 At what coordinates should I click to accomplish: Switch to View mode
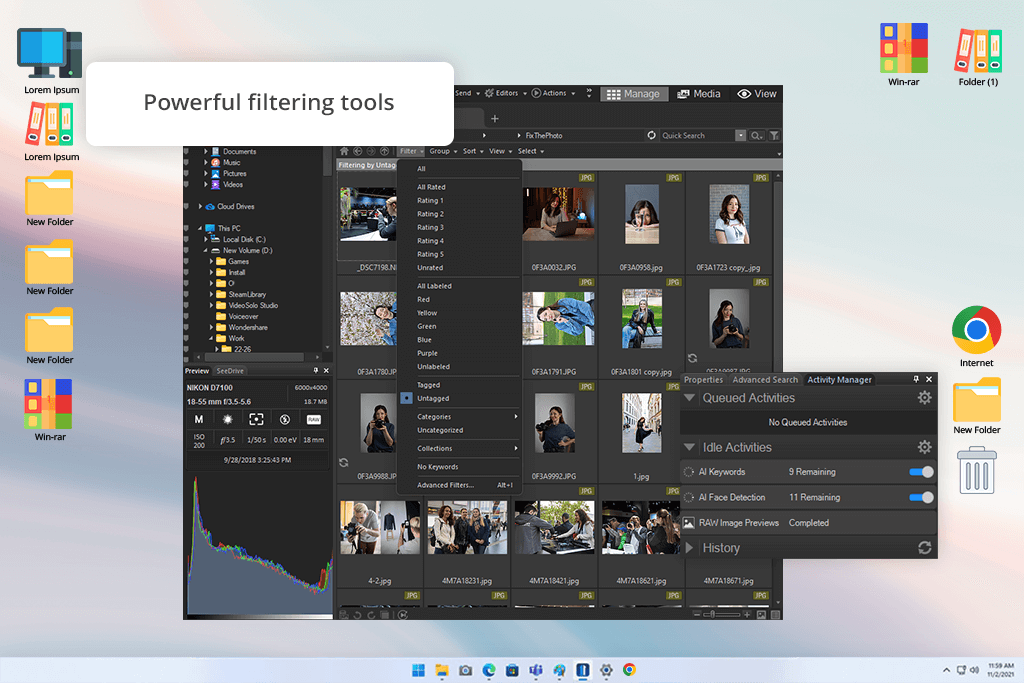coord(757,94)
